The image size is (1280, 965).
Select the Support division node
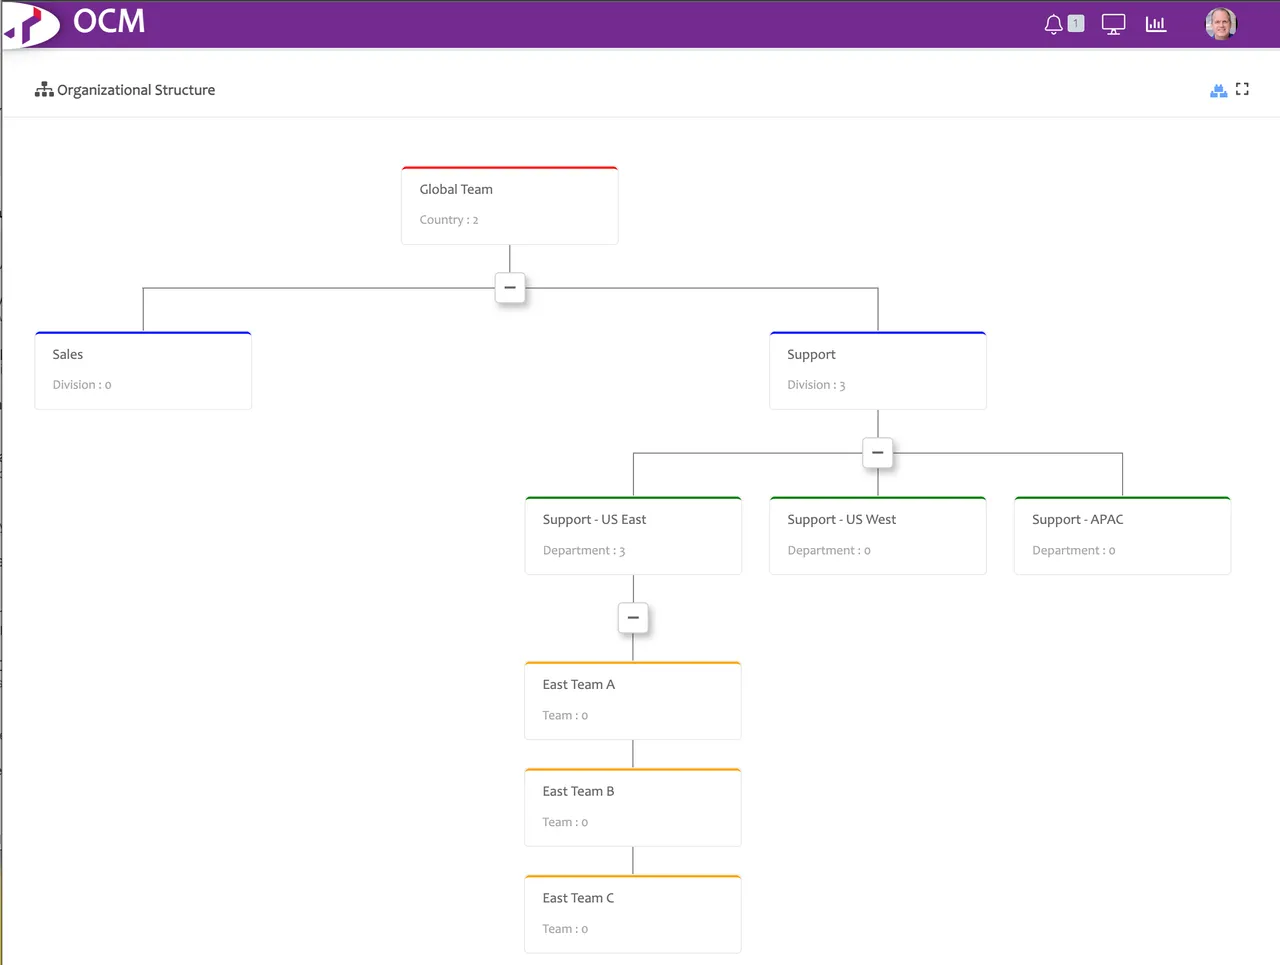tap(877, 370)
